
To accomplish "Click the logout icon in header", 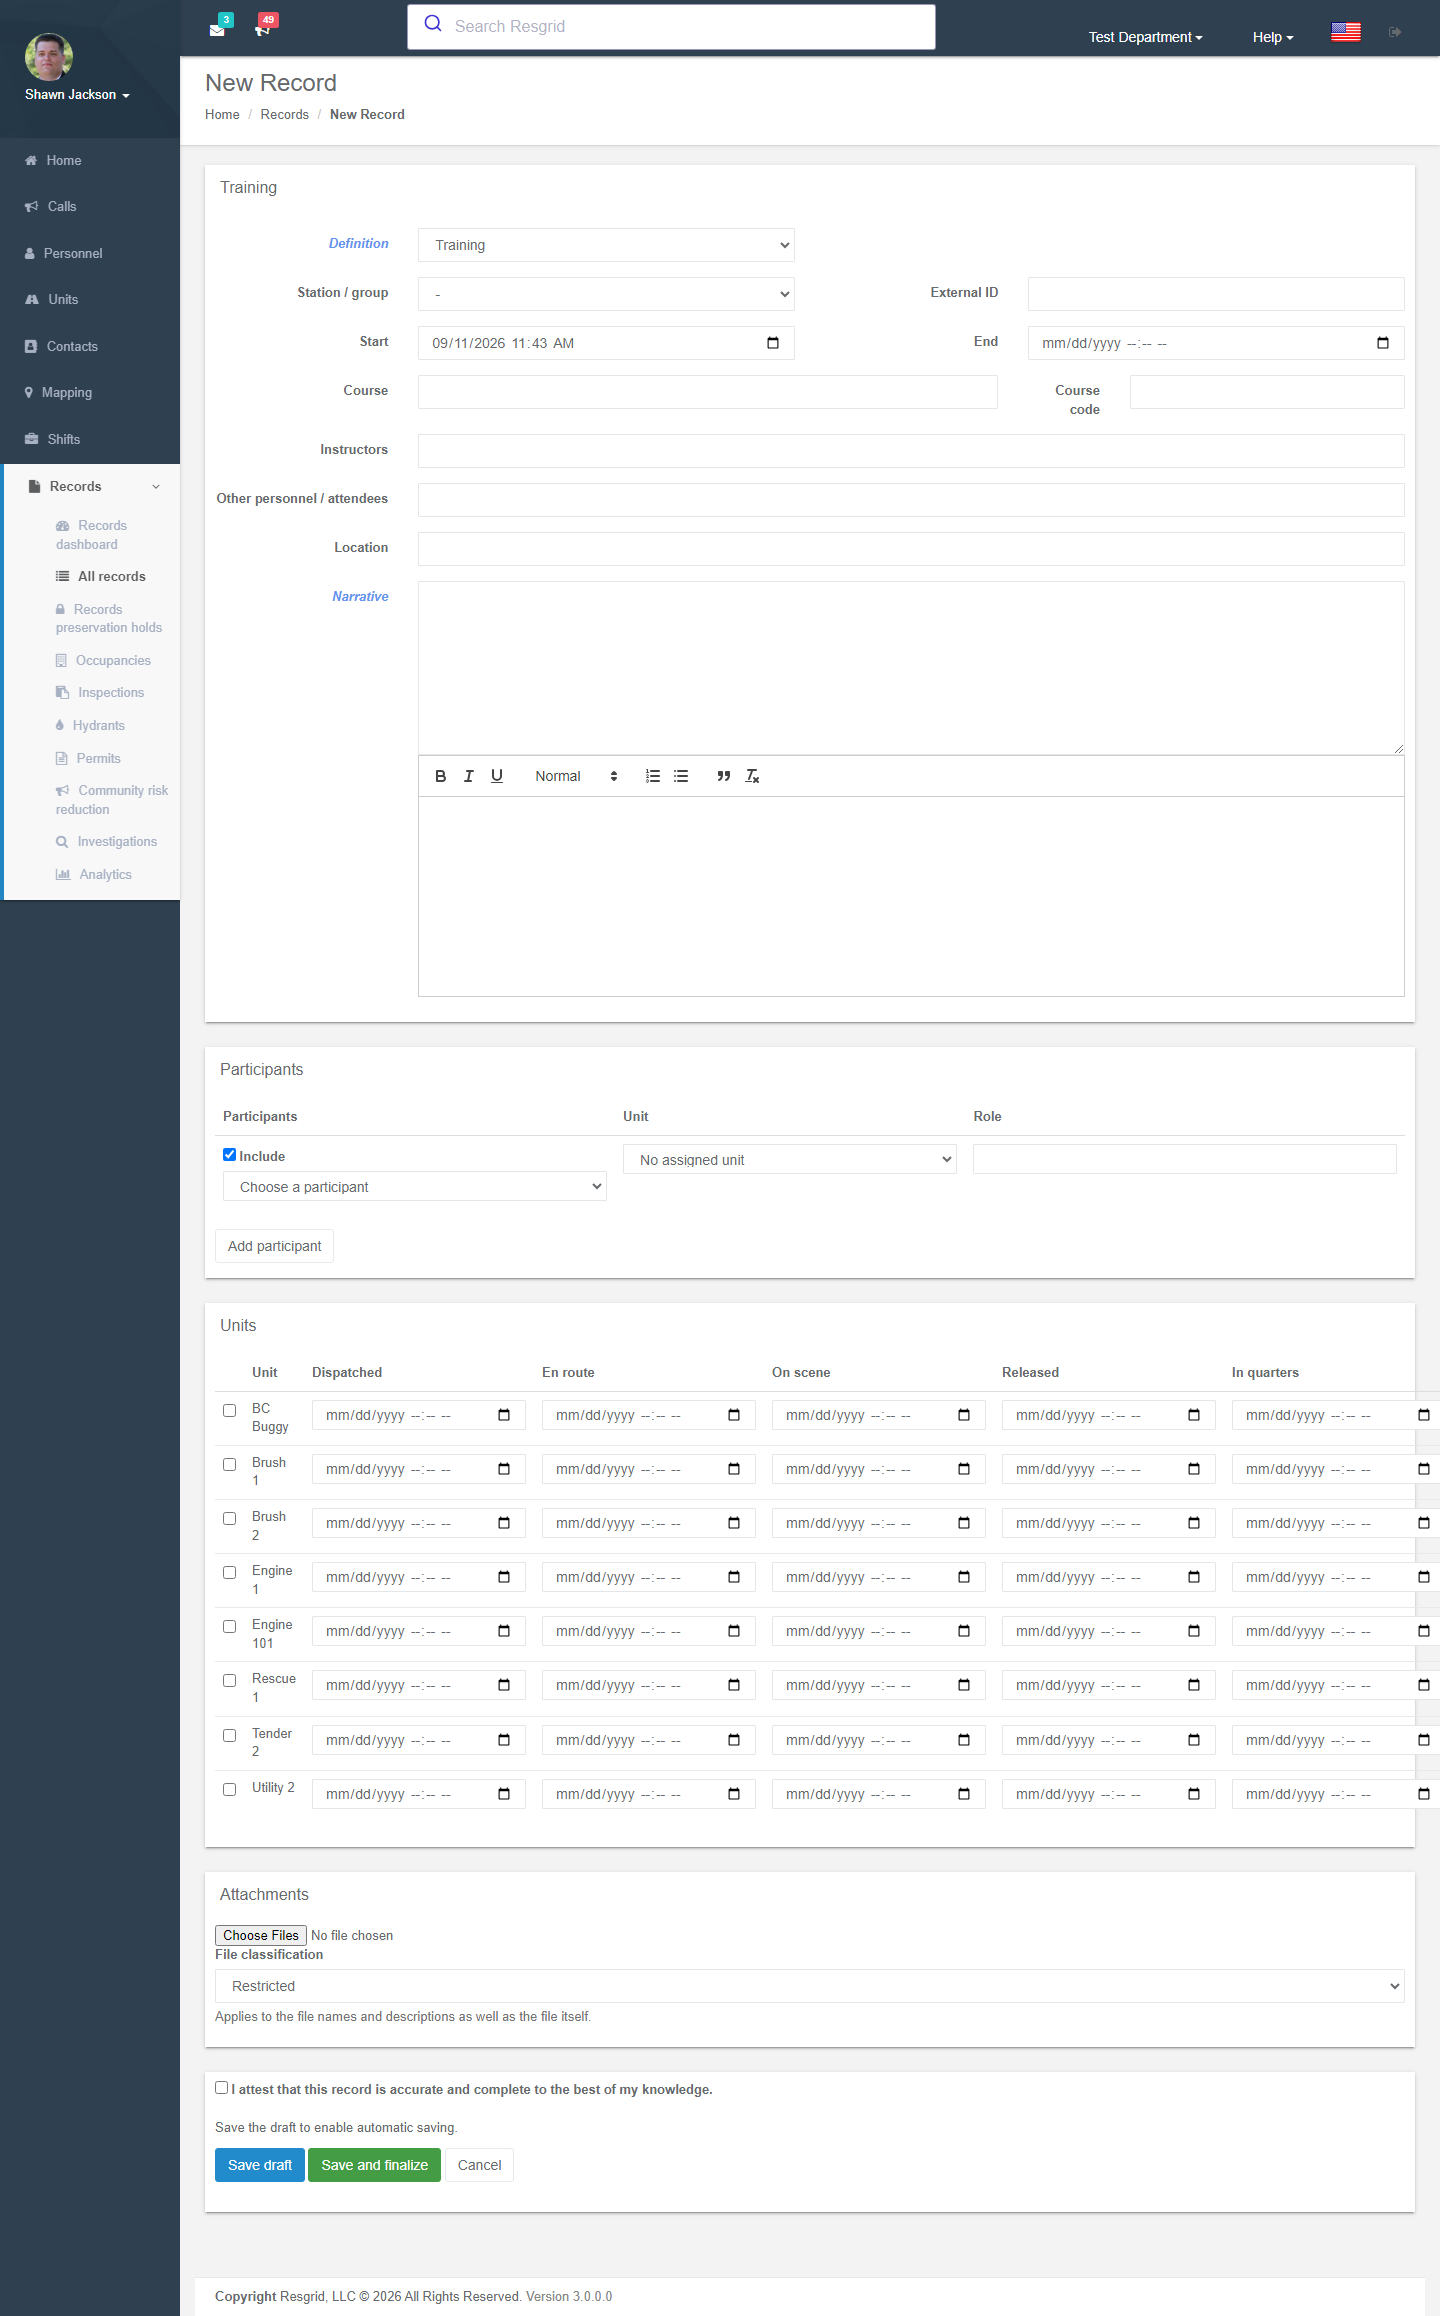I will pos(1395,32).
